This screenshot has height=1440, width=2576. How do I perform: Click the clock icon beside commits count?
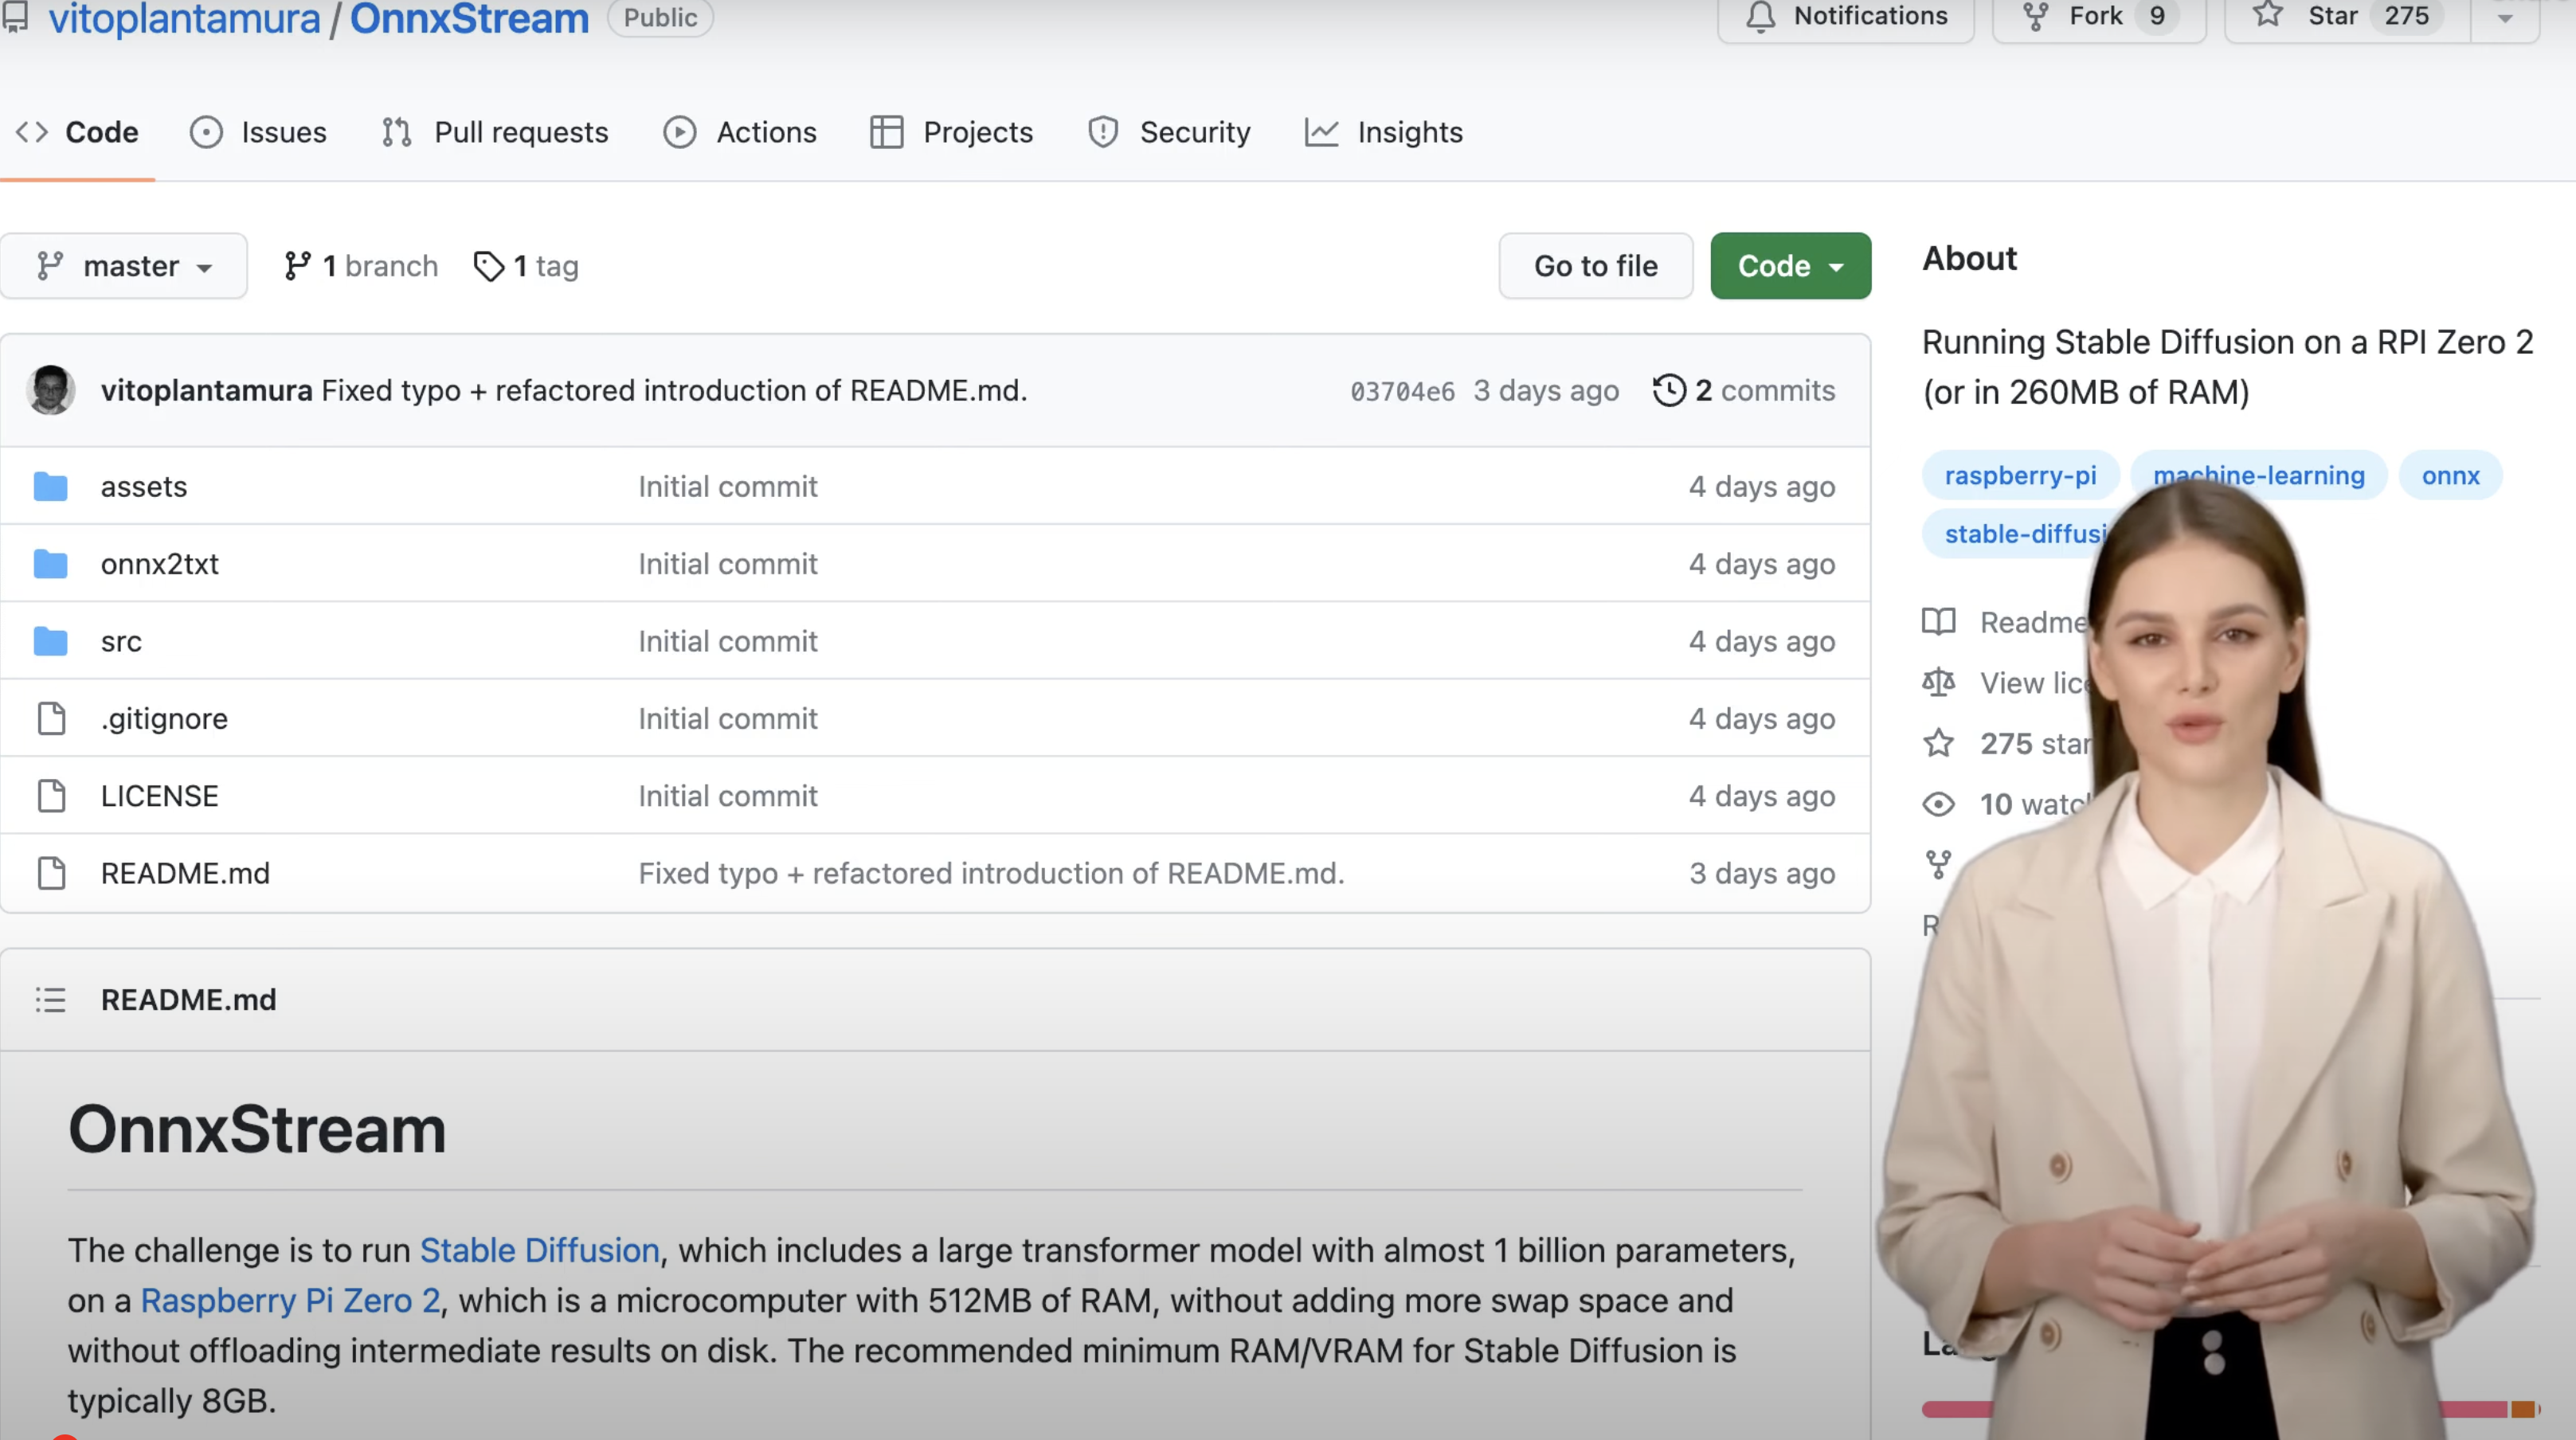coord(1668,390)
